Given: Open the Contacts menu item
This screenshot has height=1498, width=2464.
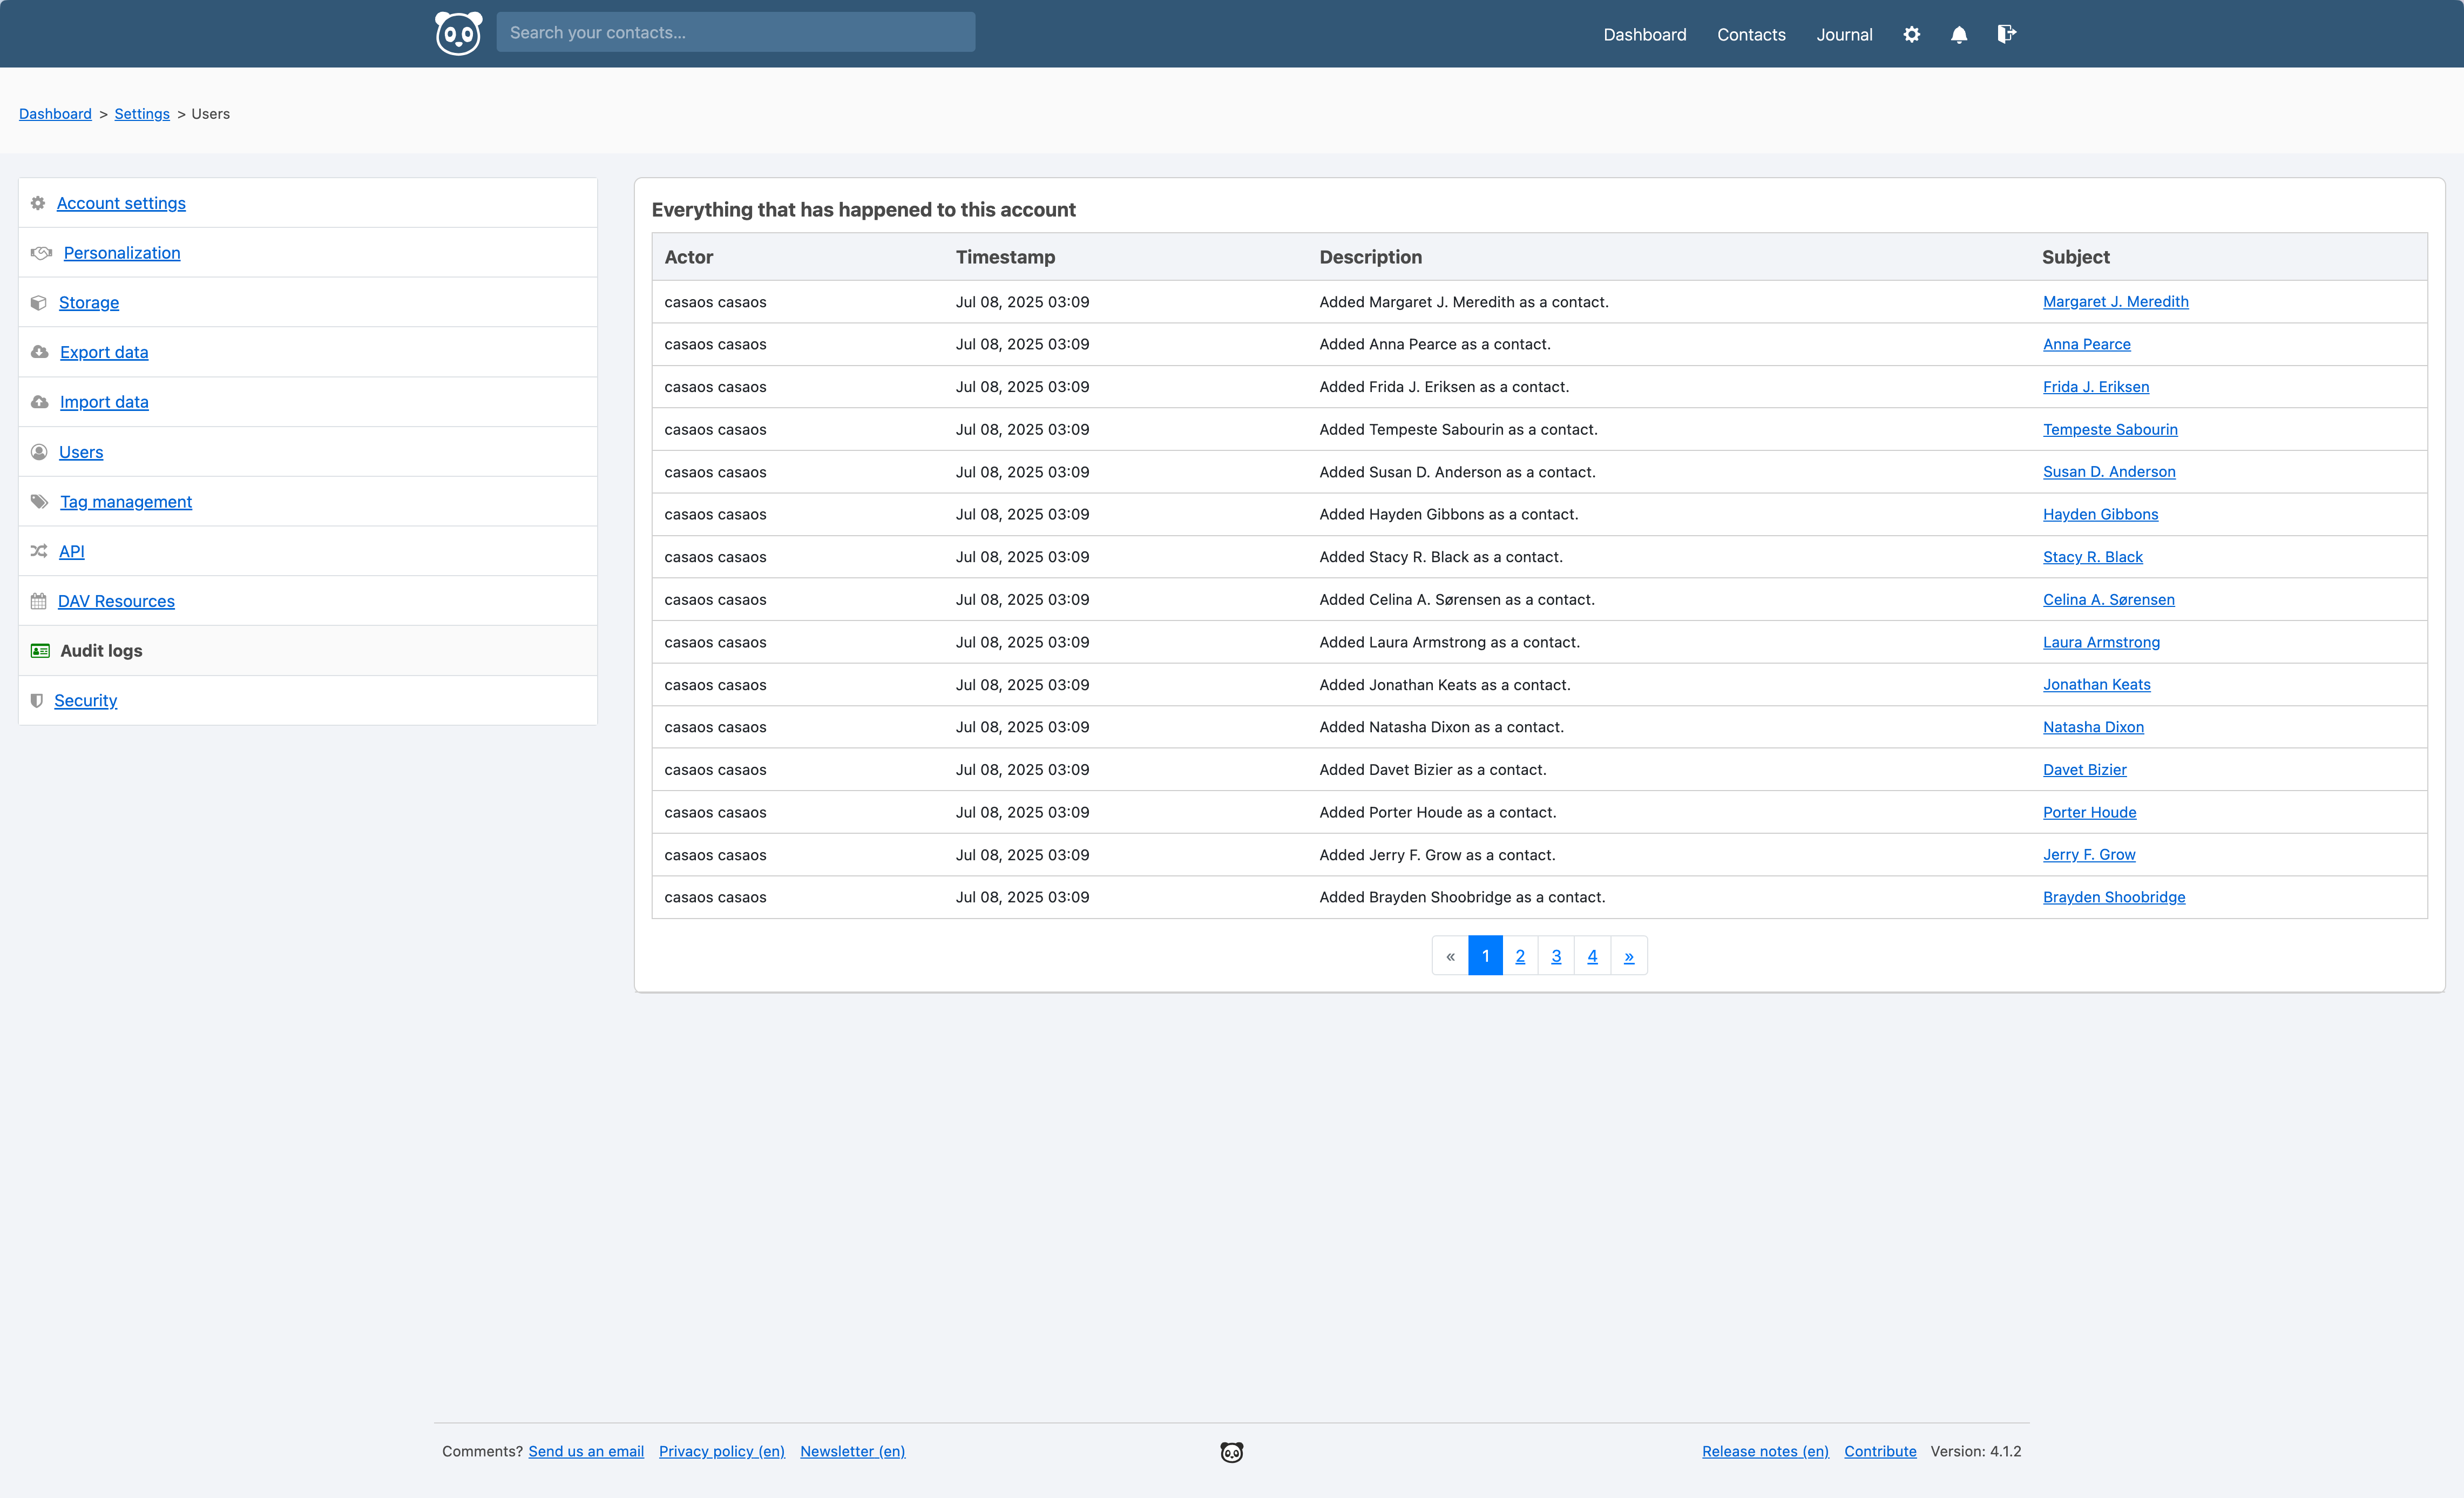Looking at the screenshot, I should click(1750, 34).
